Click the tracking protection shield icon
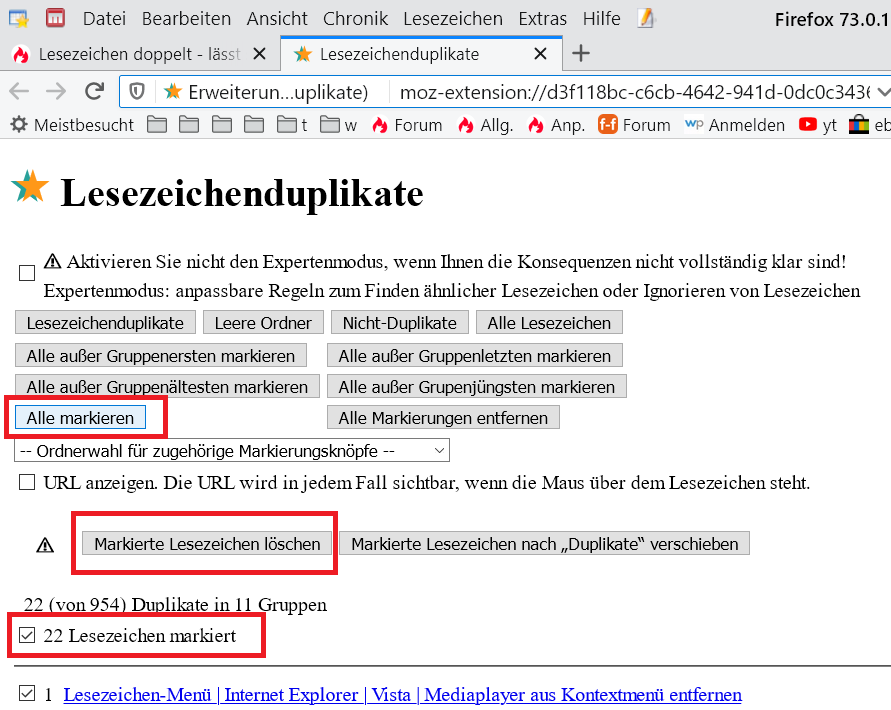The image size is (891, 710). point(138,92)
